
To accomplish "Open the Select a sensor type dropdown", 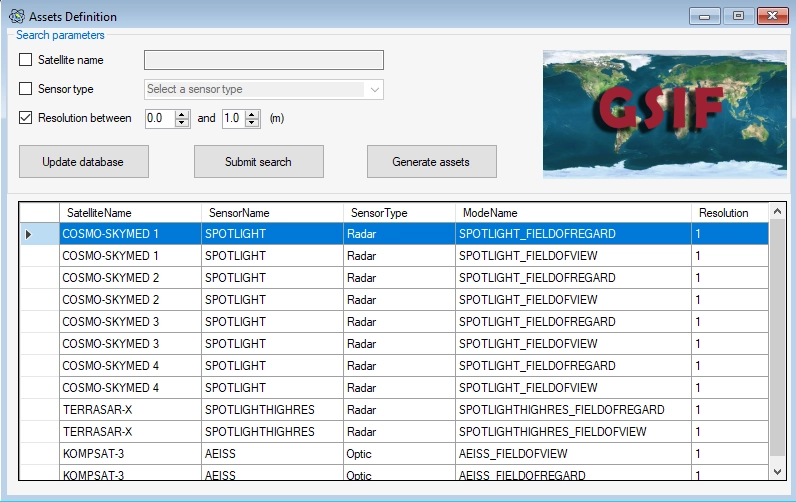I will click(264, 89).
